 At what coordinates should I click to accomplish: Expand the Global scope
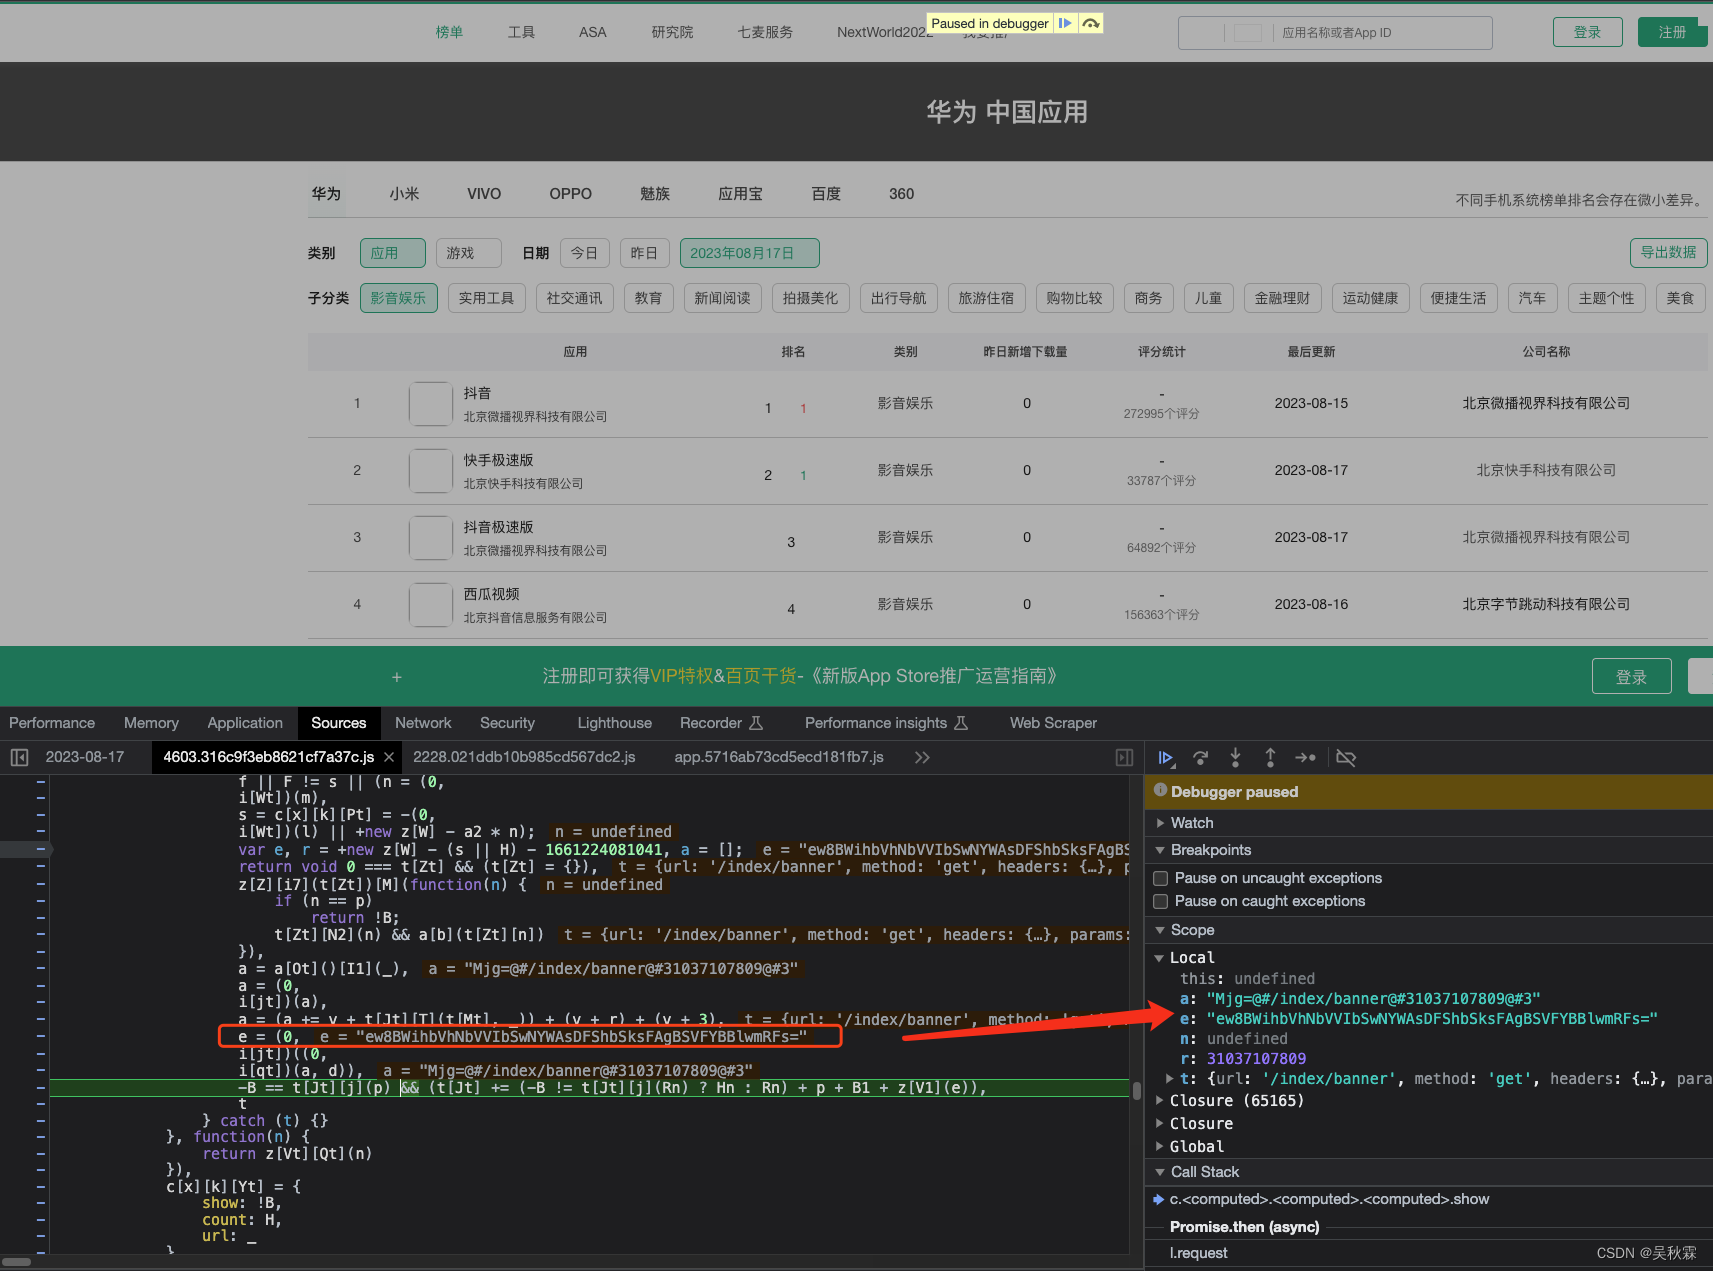1160,1147
